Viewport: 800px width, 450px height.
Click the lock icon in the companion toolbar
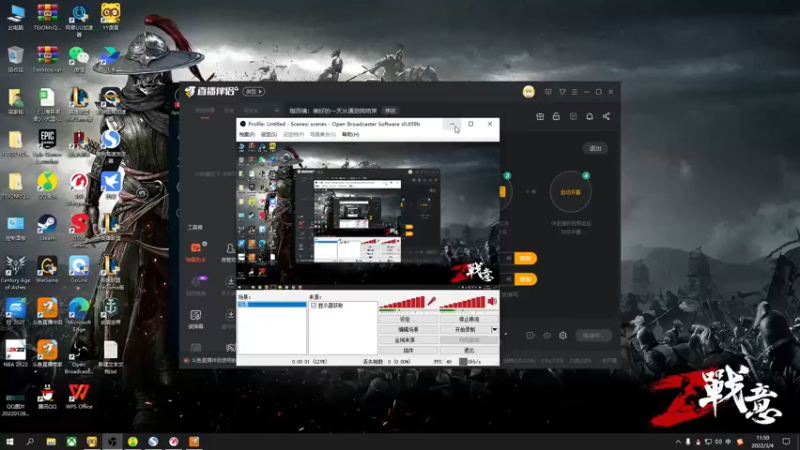[x=556, y=116]
